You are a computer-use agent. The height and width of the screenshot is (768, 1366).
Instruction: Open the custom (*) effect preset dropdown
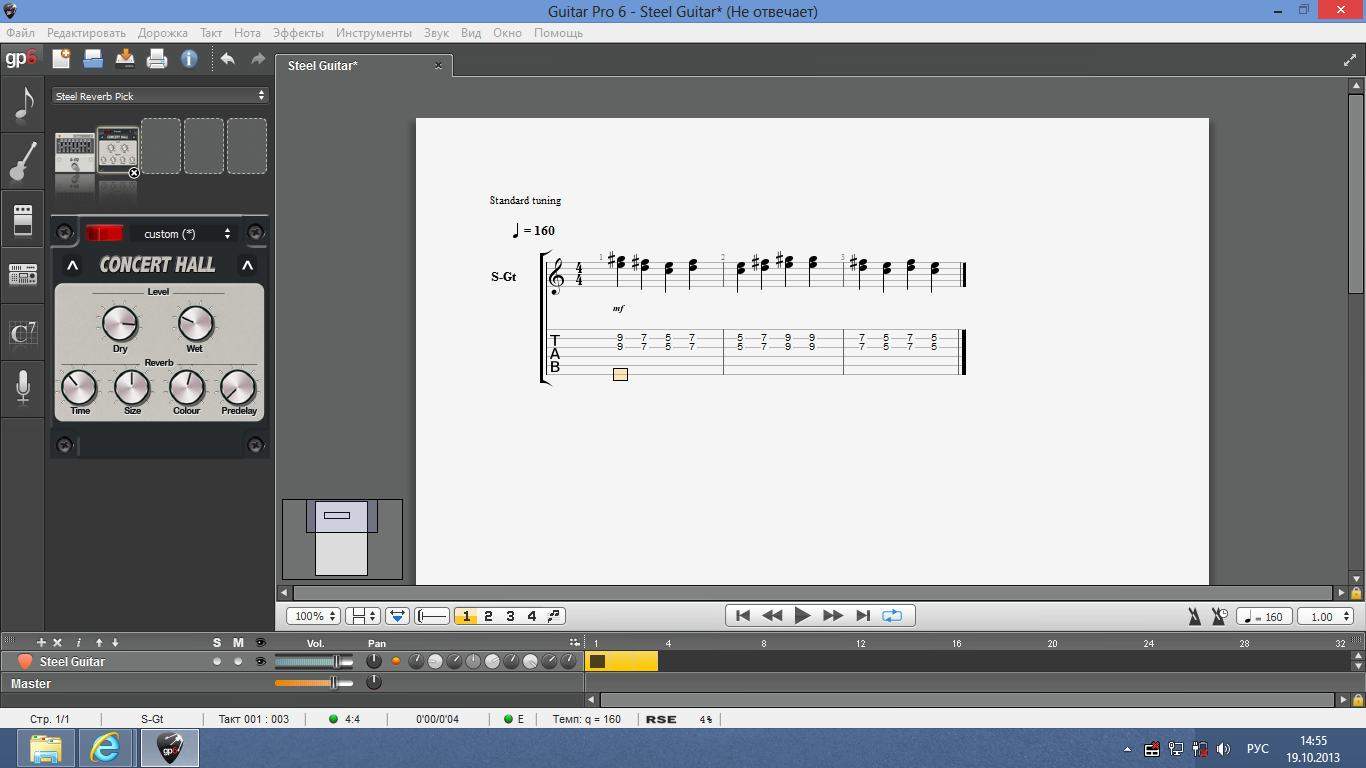coord(186,234)
